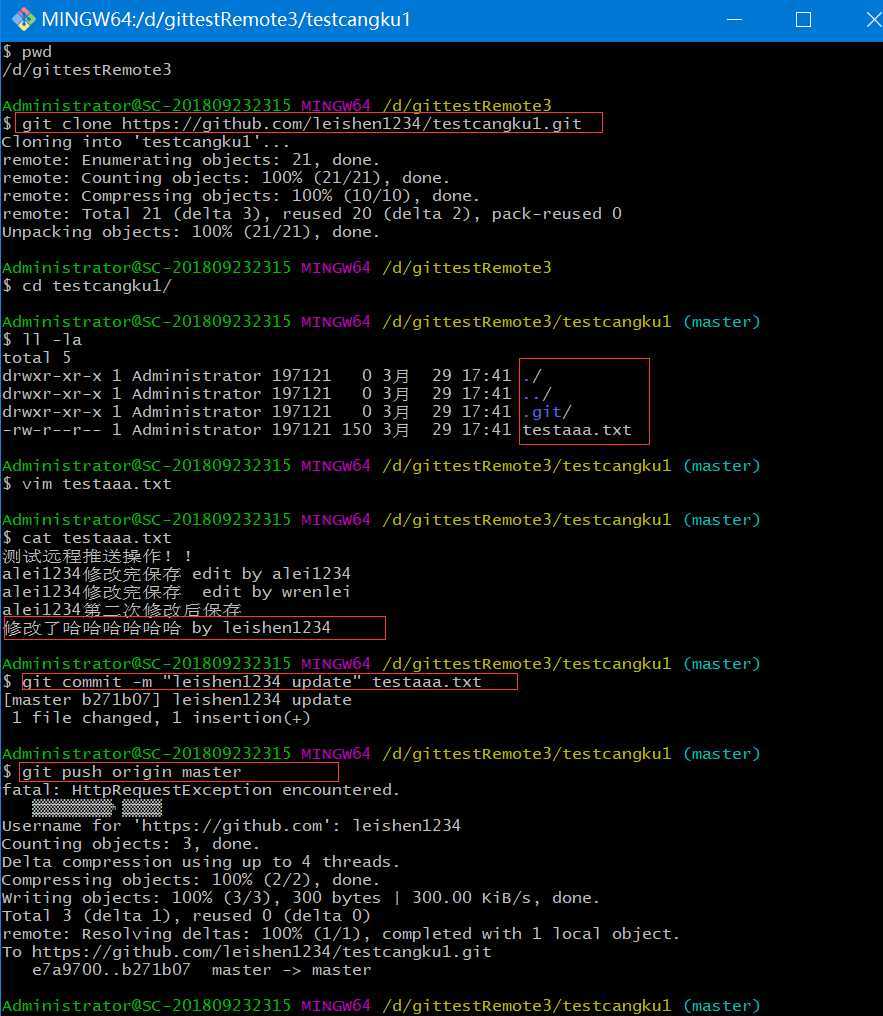Close the MINGW64 terminal window
Screen dimensions: 883x1016
(874, 19)
